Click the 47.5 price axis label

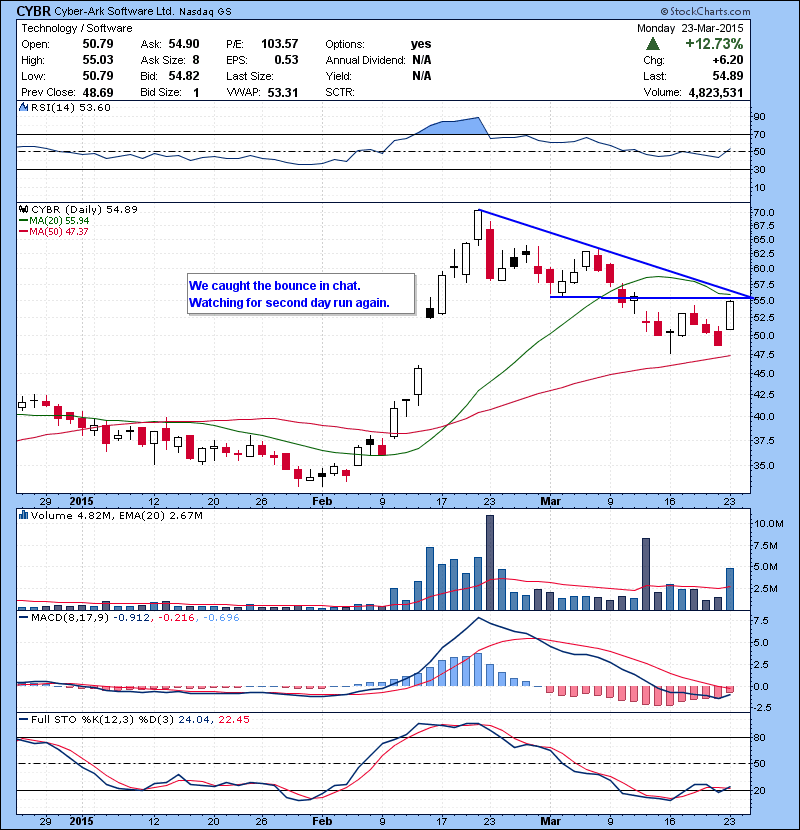tap(764, 355)
